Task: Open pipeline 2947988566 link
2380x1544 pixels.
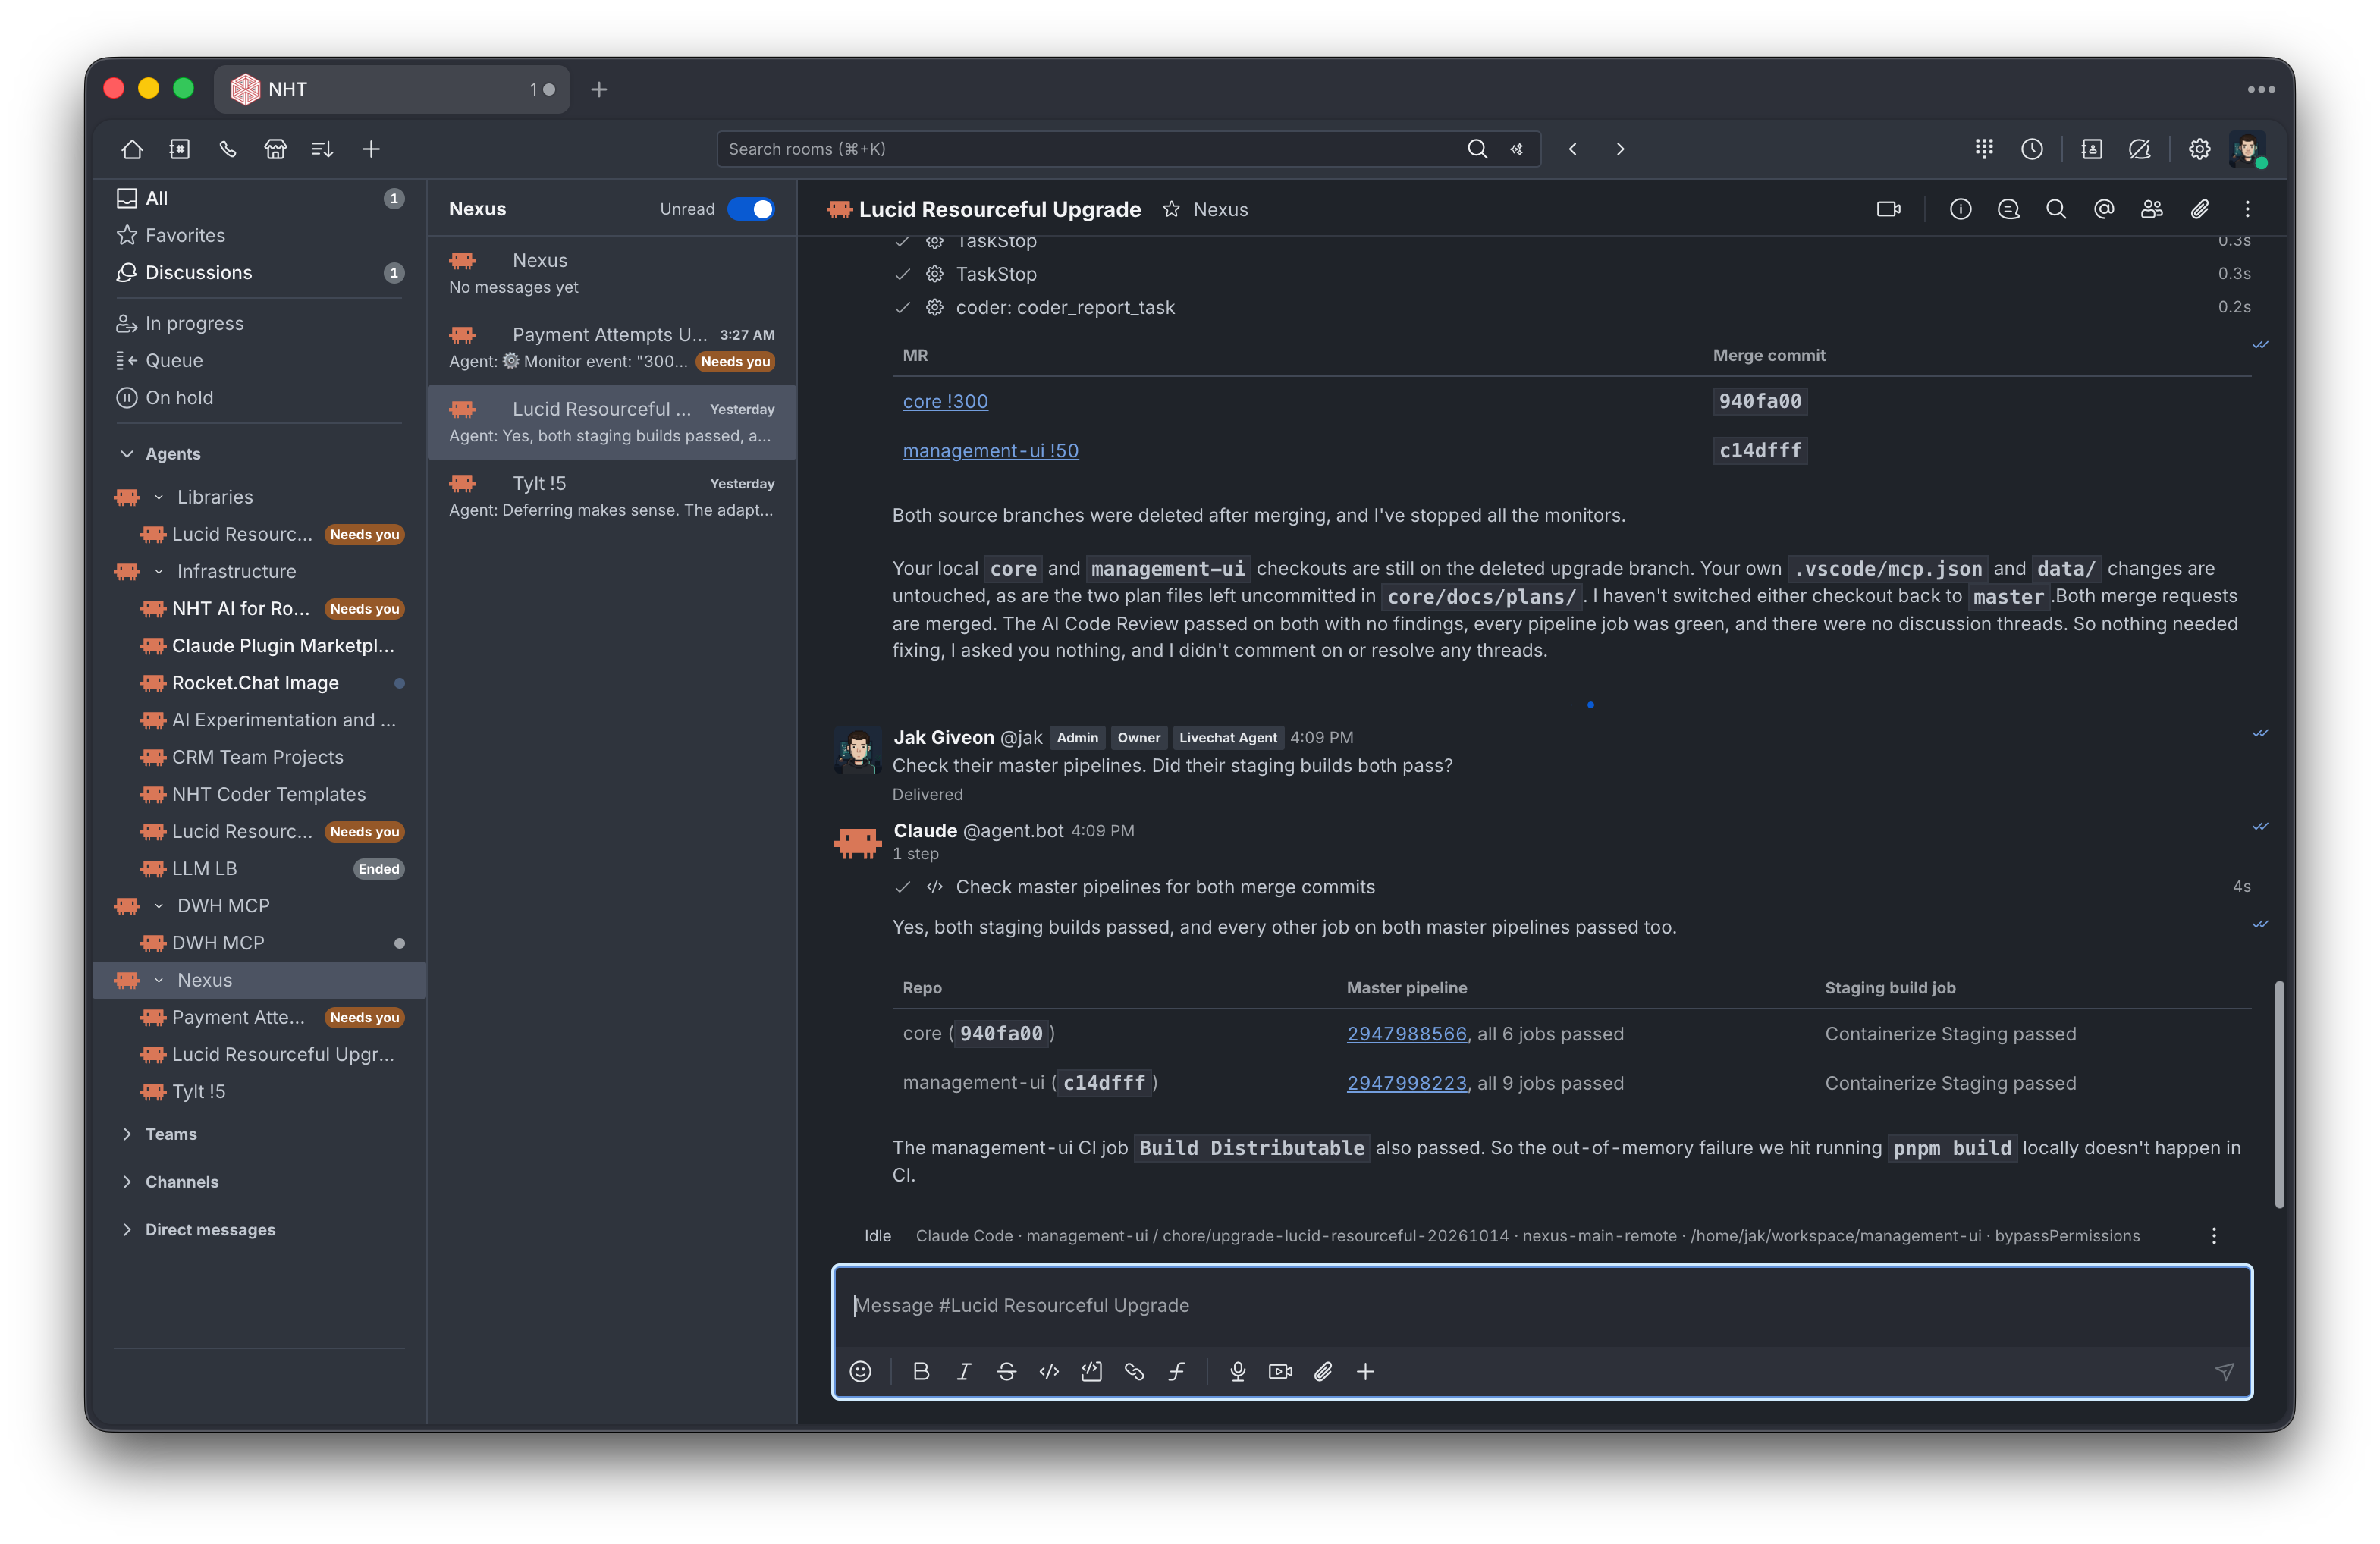Action: (1406, 1034)
